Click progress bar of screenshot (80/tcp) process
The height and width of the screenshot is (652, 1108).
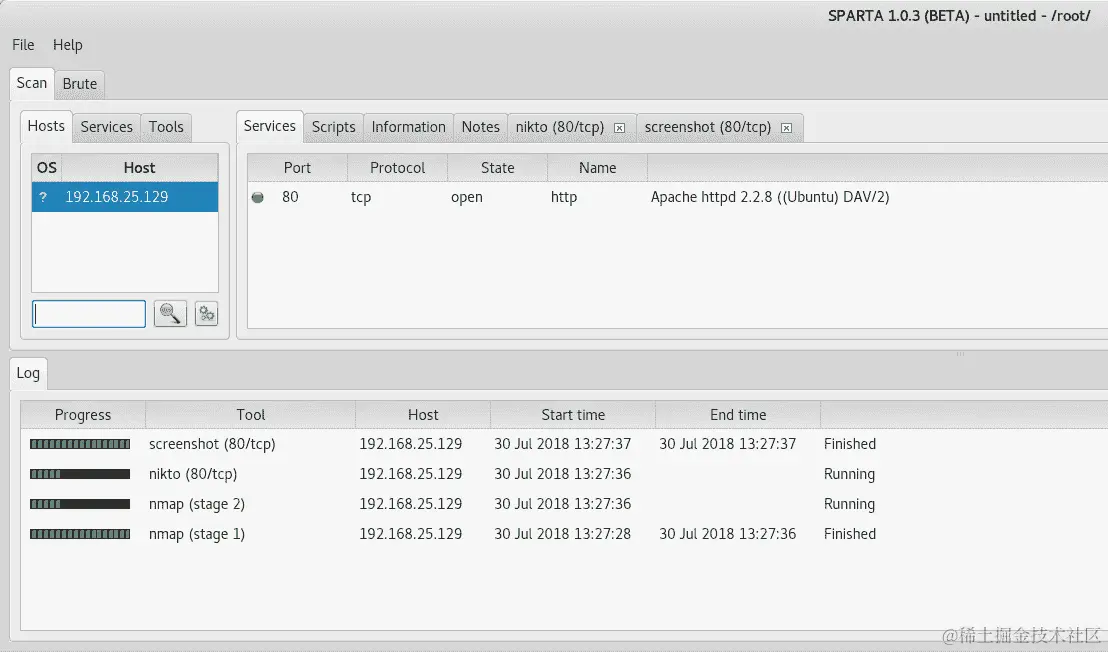tap(80, 444)
